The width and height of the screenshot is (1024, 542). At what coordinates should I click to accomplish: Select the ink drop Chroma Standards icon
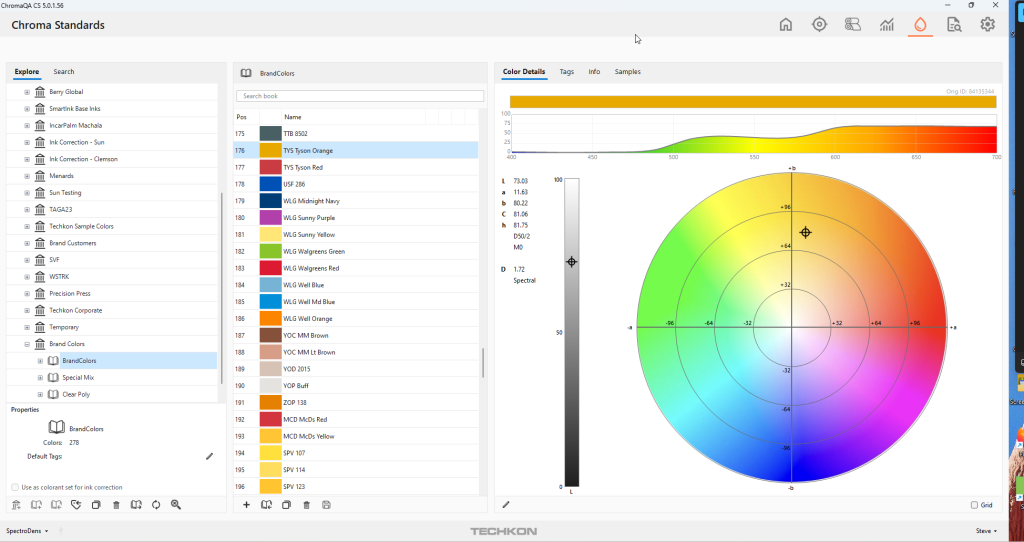click(920, 25)
